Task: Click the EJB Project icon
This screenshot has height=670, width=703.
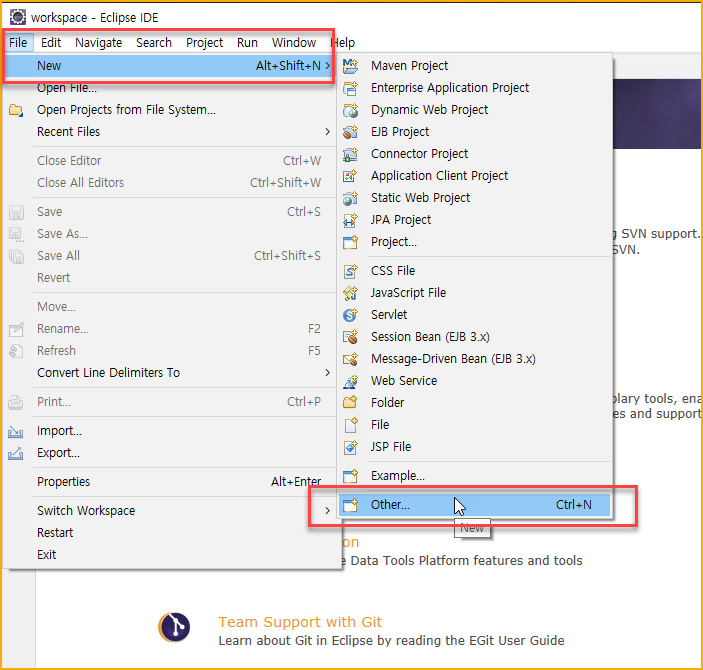Action: tap(350, 132)
